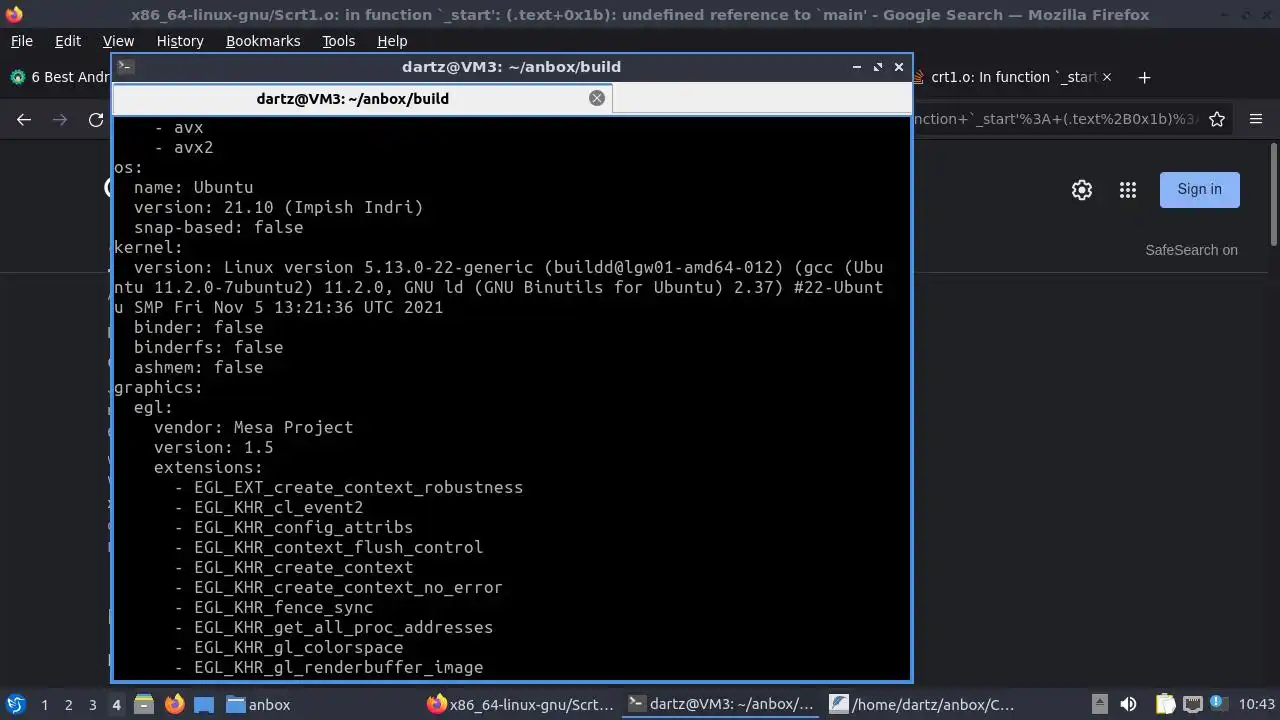Open the terminal window menu icon in titlebar
Viewport: 1280px width, 720px height.
pyautogui.click(x=125, y=67)
